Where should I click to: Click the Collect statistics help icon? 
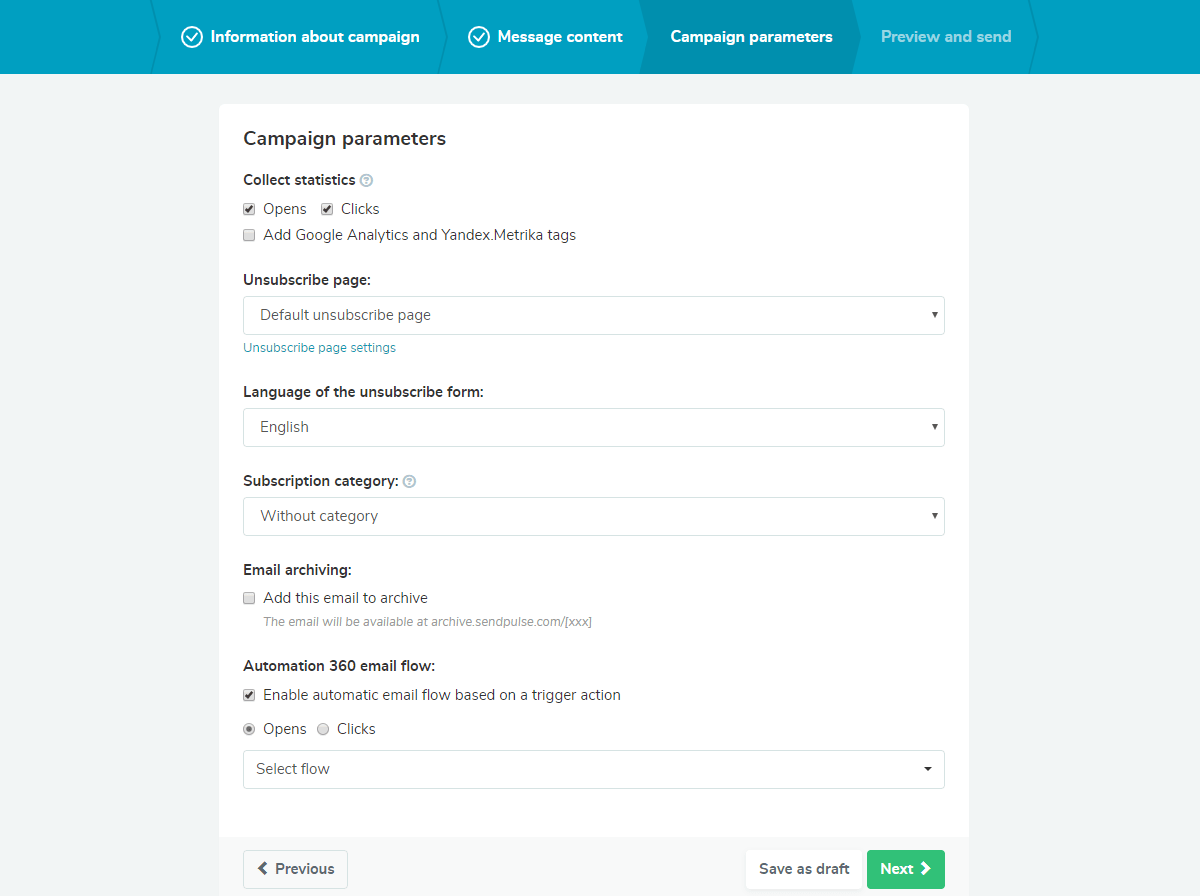click(x=366, y=181)
